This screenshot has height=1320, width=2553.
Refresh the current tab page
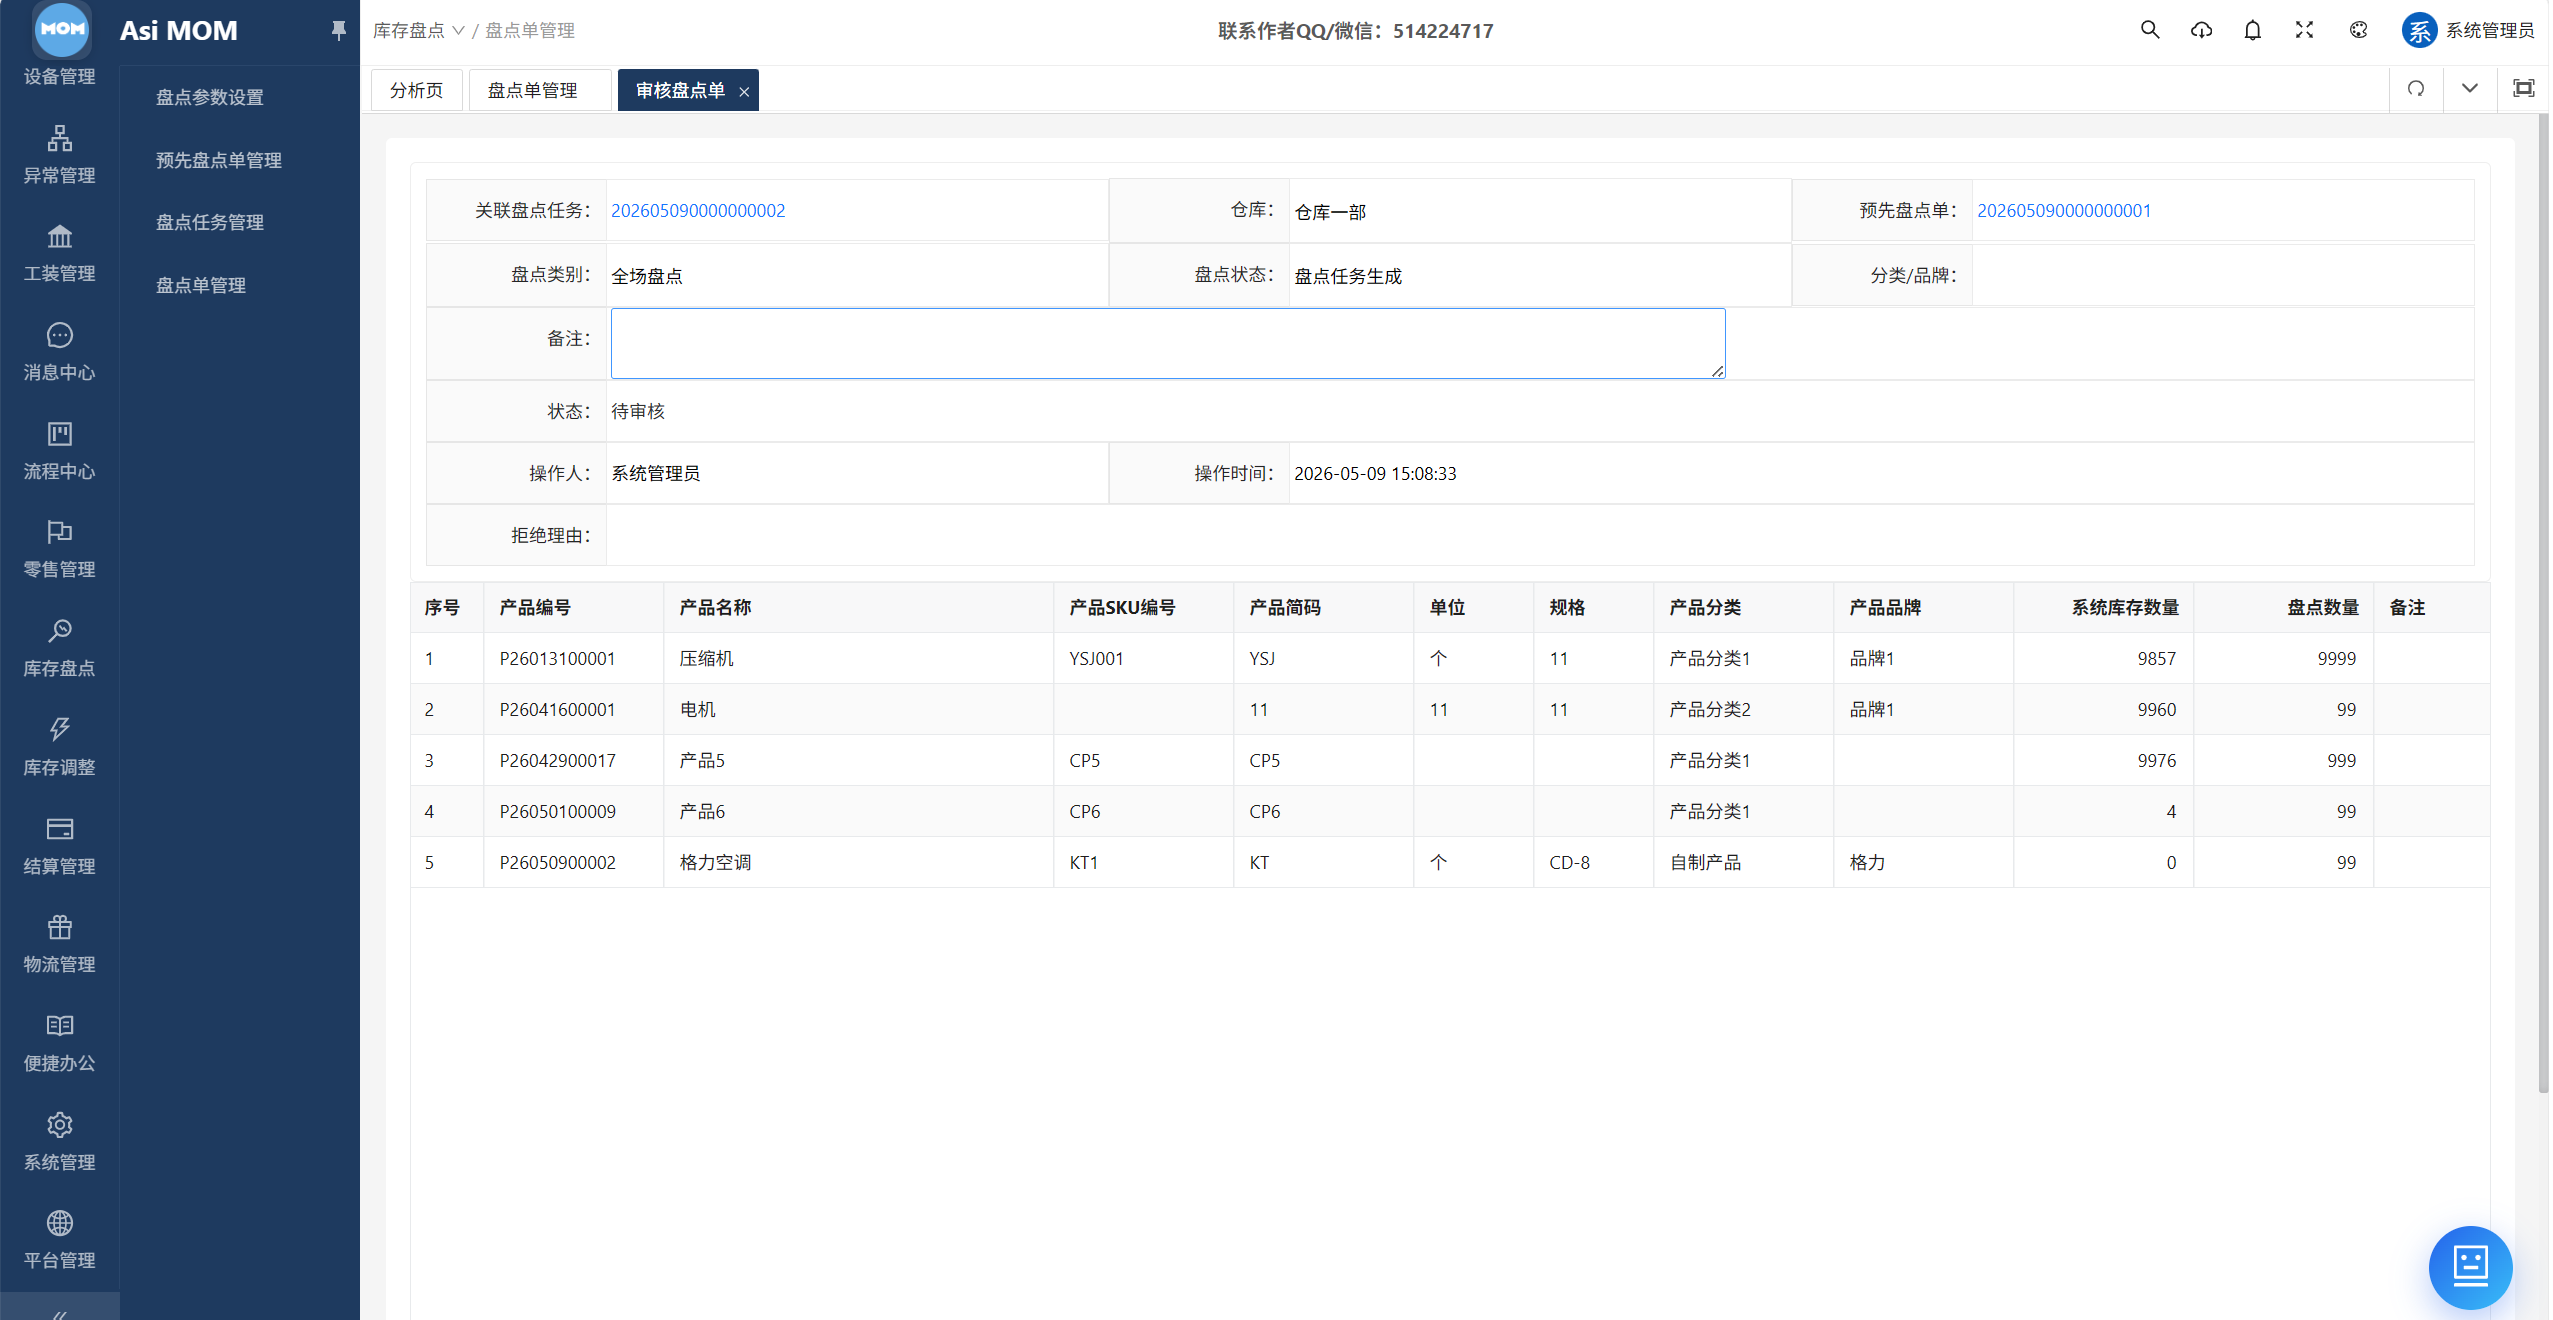[x=2416, y=89]
